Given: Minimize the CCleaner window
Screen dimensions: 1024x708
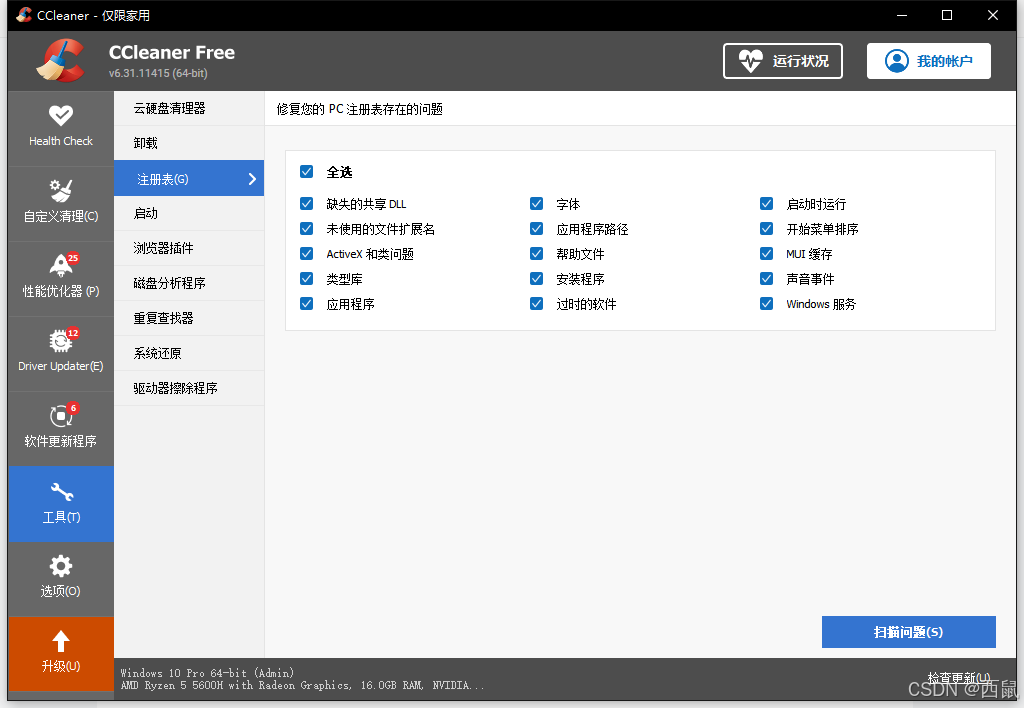Looking at the screenshot, I should [902, 15].
